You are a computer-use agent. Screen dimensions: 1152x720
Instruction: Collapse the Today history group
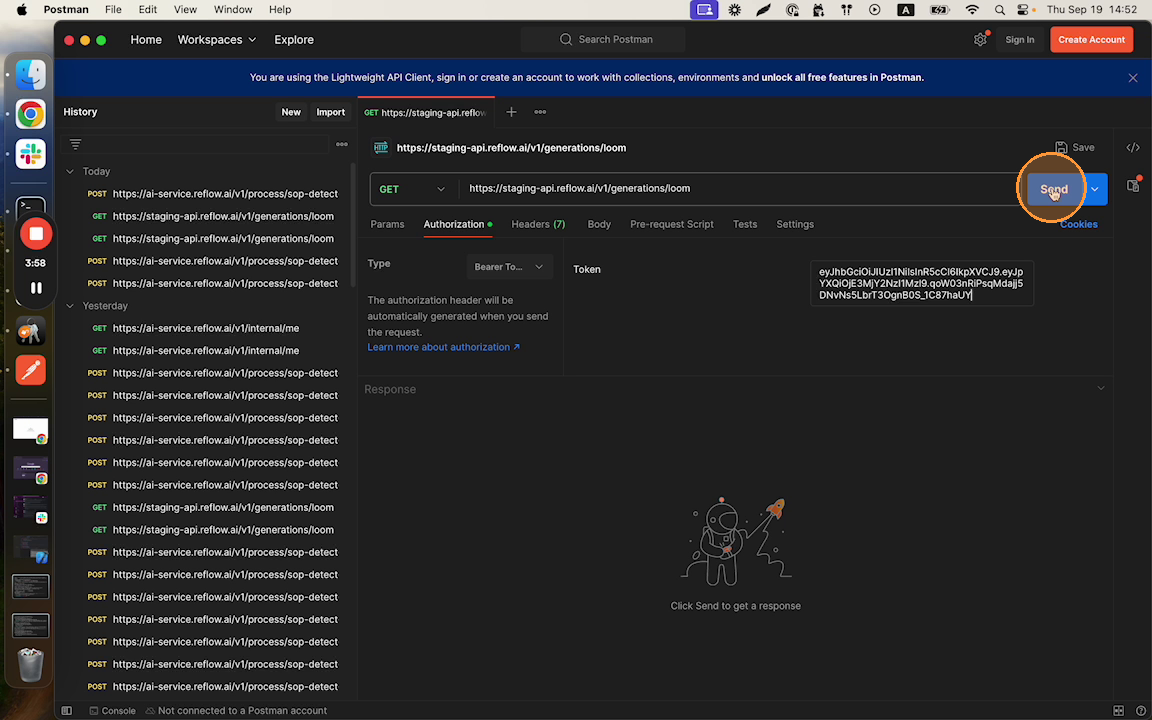pos(70,171)
